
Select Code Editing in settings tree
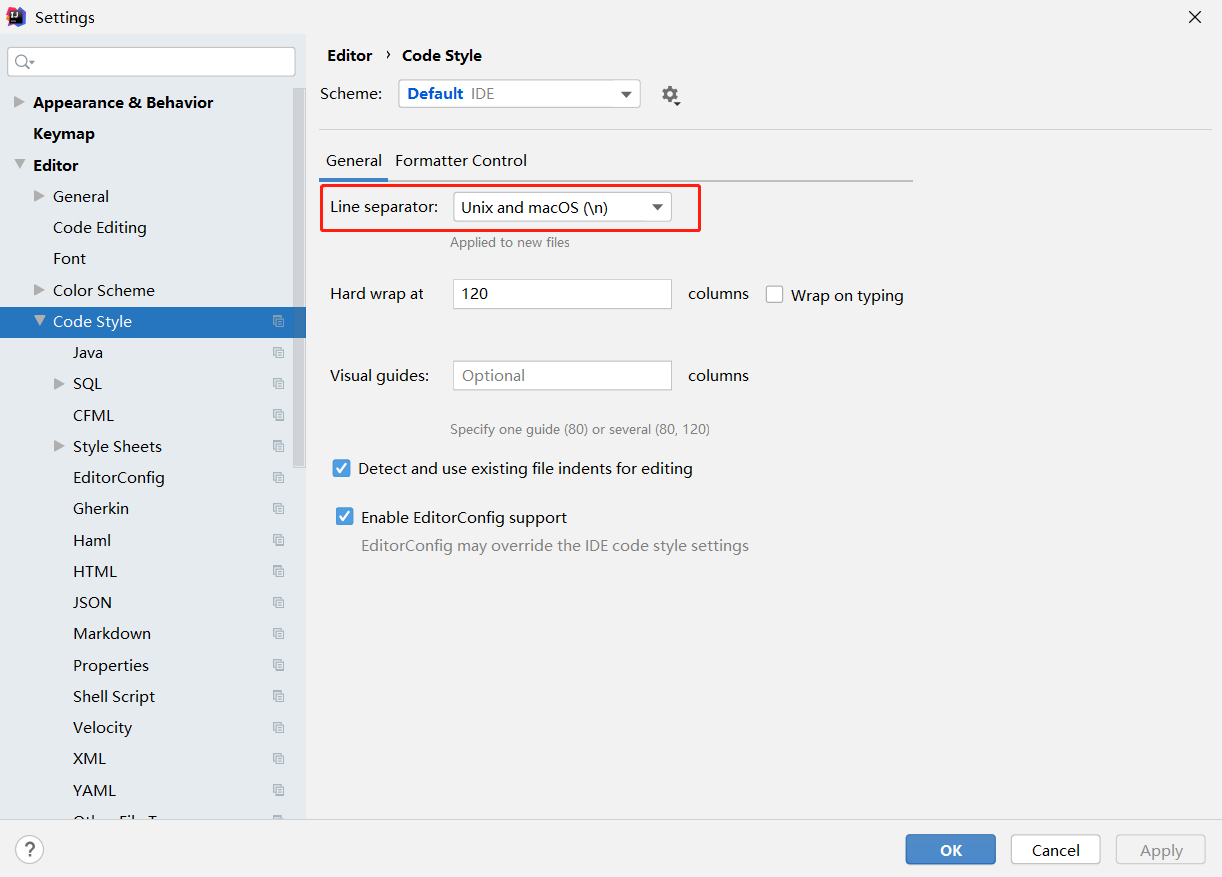click(100, 228)
